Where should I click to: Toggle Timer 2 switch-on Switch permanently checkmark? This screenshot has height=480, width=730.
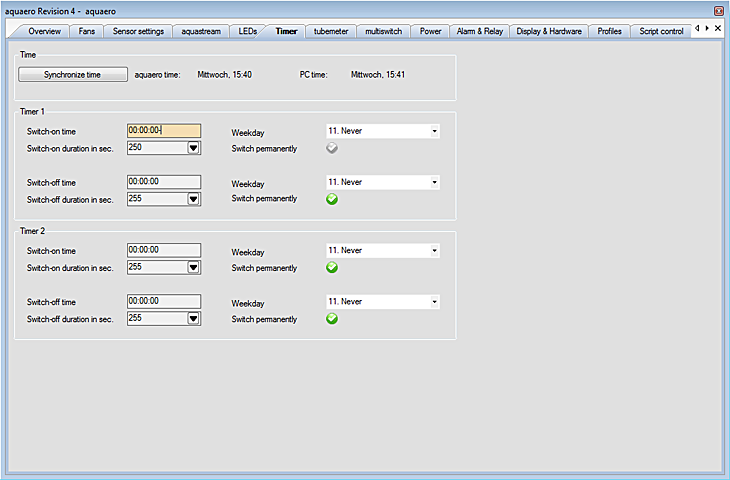point(332,268)
